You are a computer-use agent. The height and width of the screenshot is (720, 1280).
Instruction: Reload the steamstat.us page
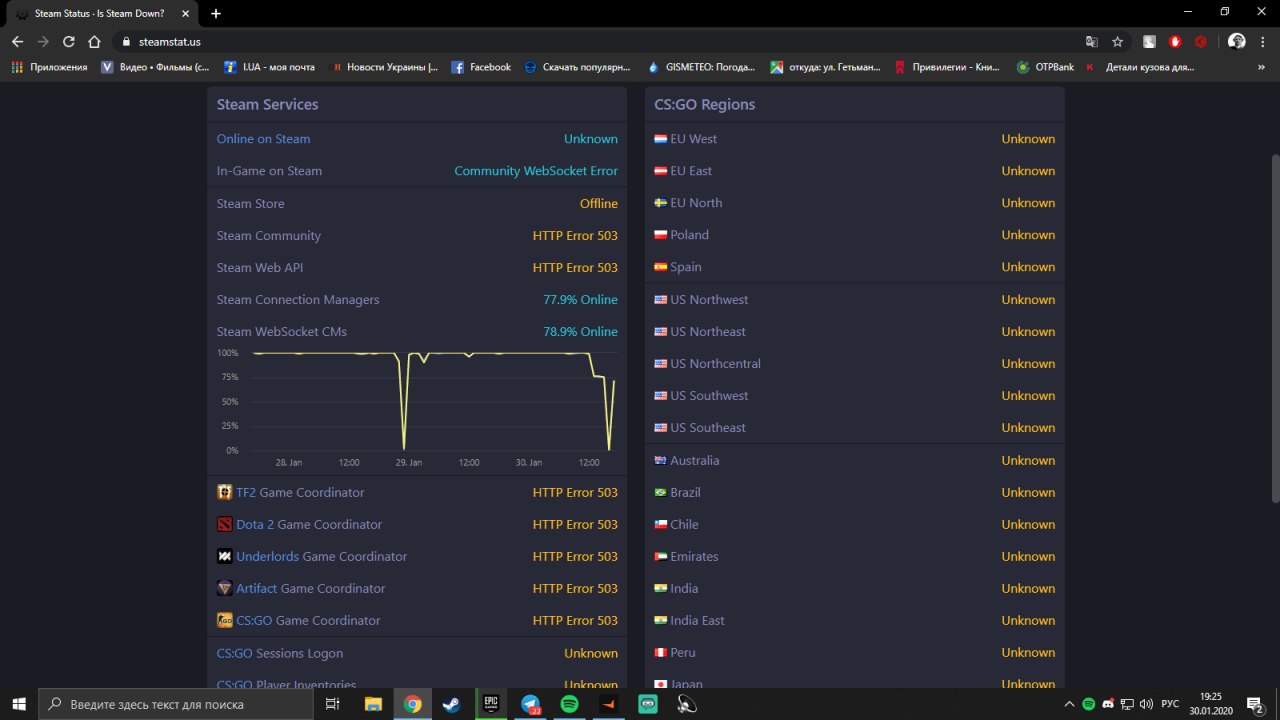pyautogui.click(x=69, y=42)
